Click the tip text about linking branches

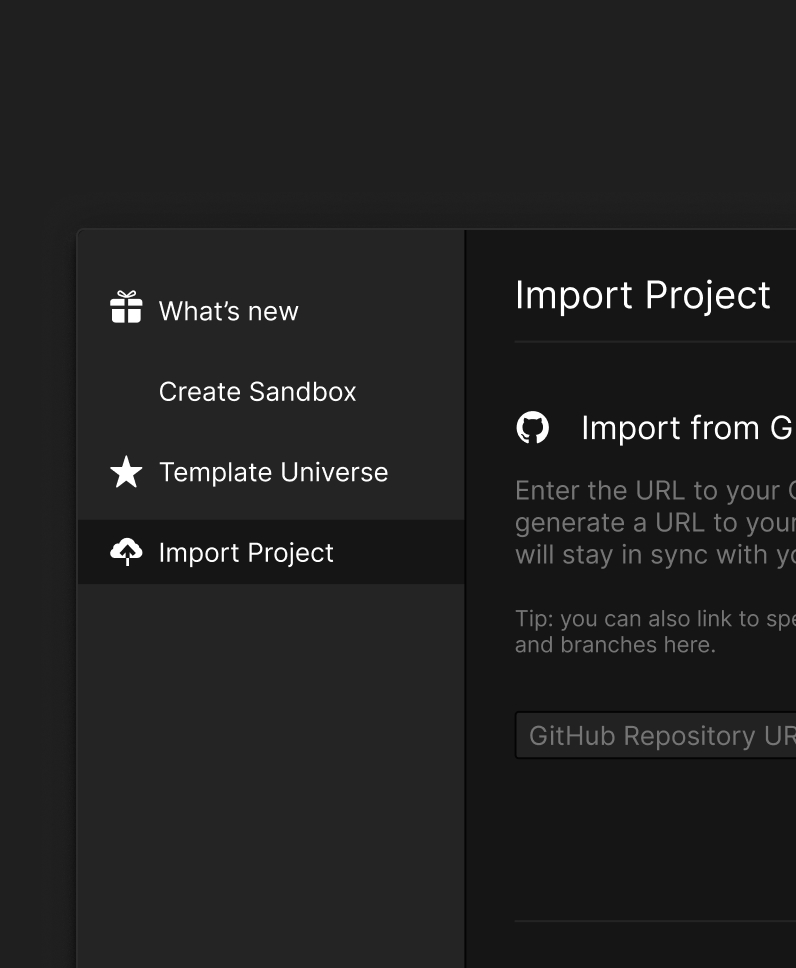pyautogui.click(x=655, y=632)
